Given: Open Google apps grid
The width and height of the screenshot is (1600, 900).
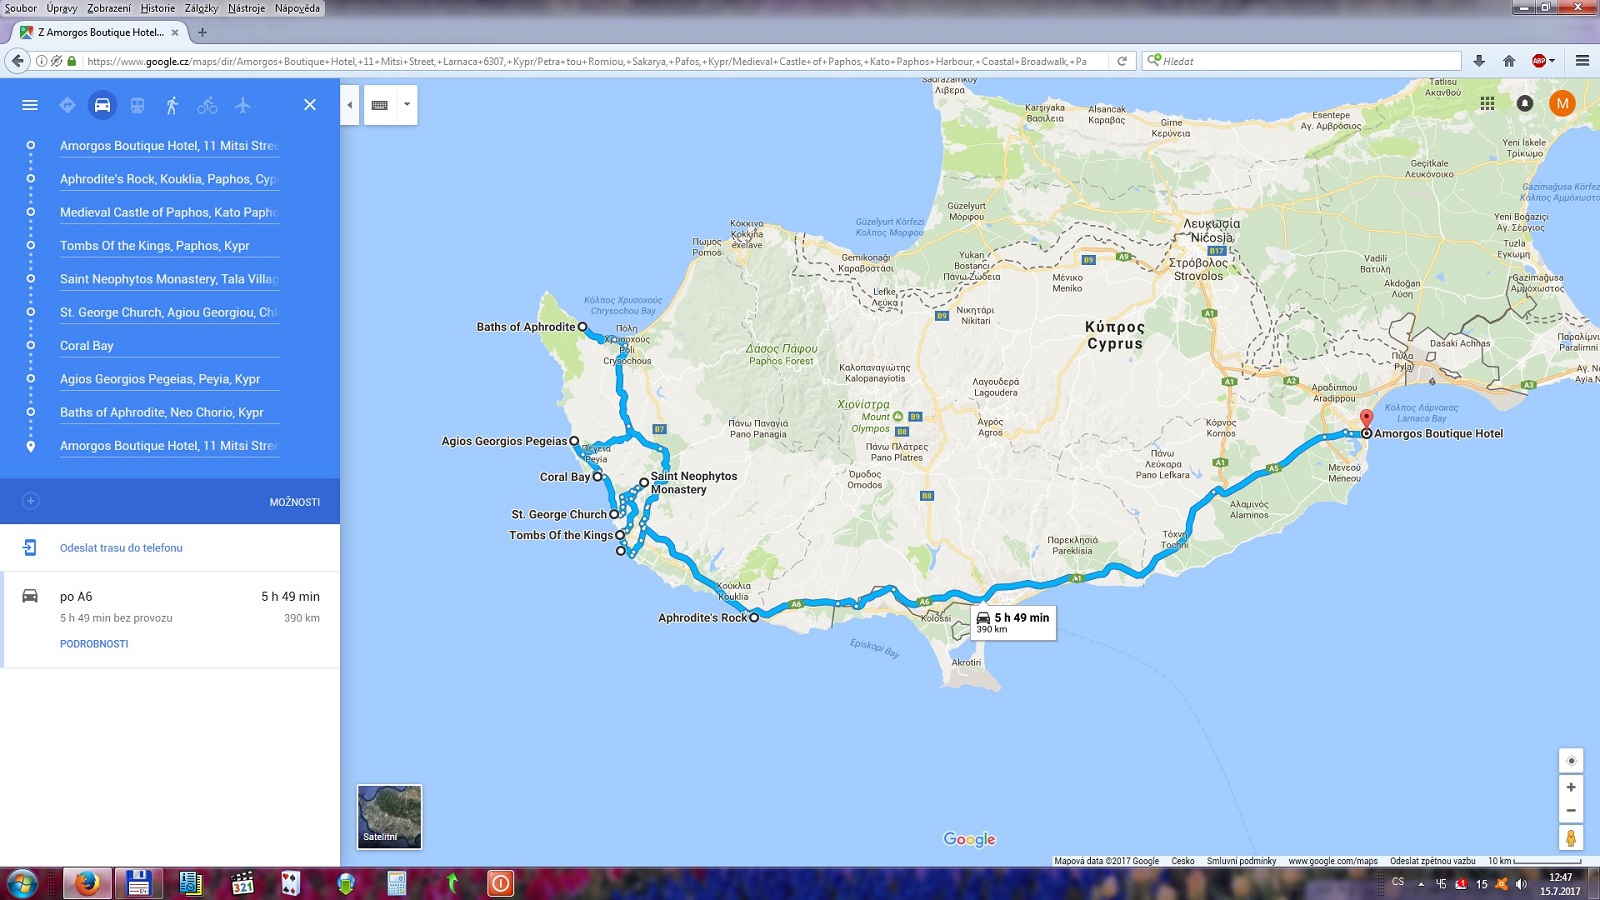Looking at the screenshot, I should (1487, 103).
